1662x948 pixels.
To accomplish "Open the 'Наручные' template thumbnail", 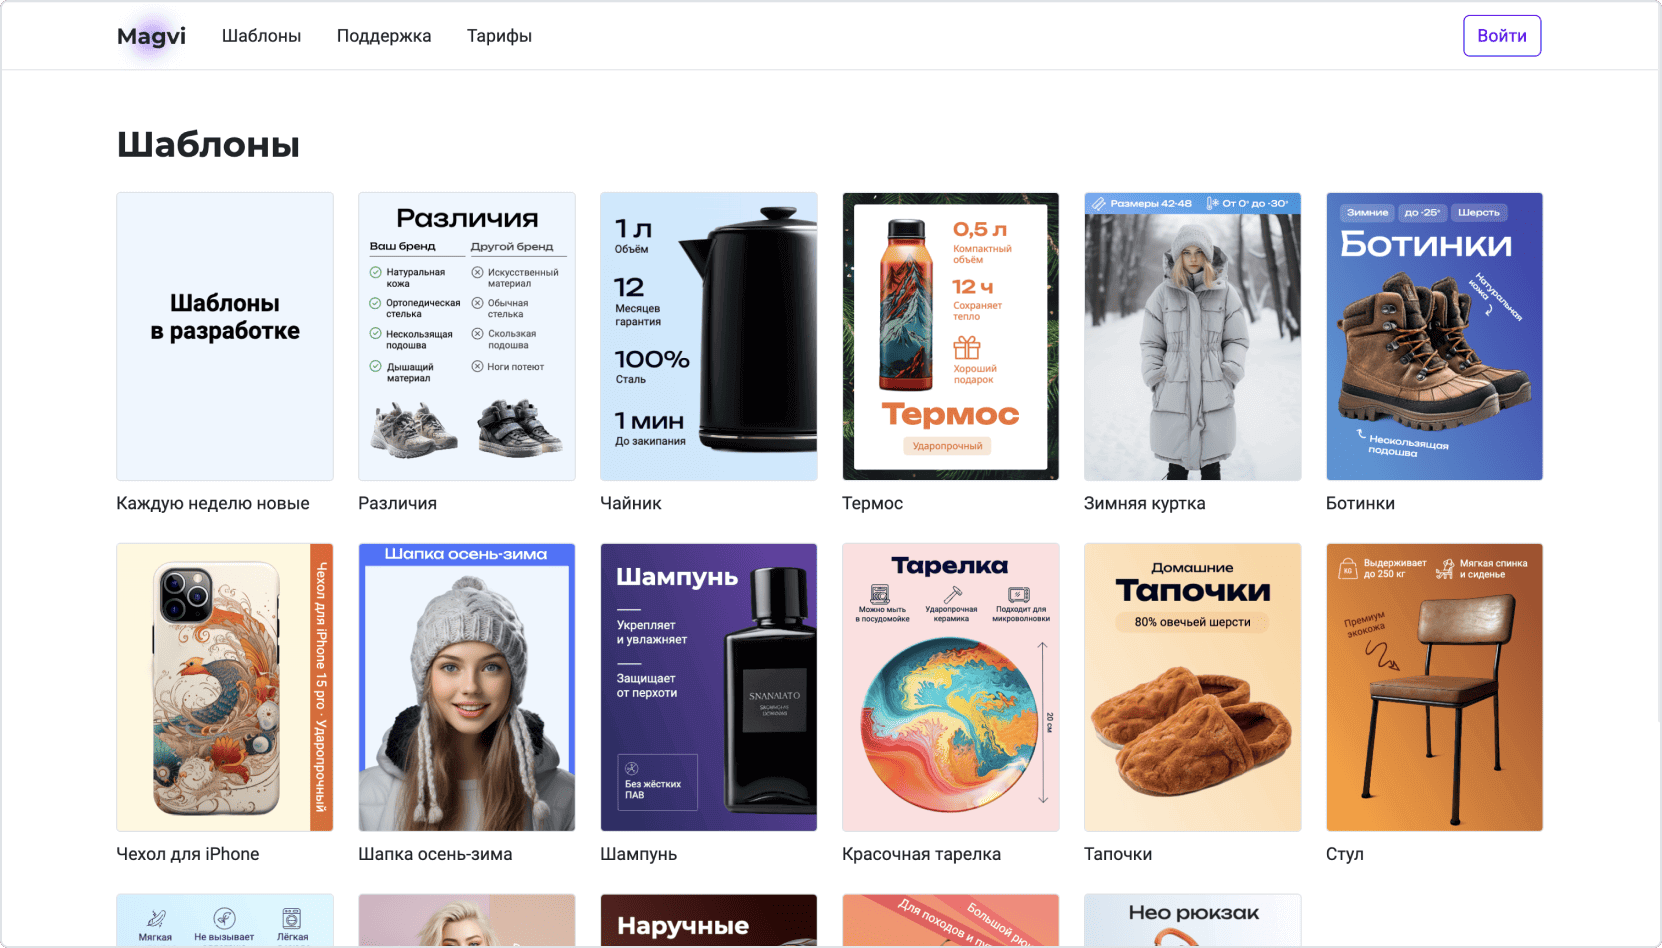I will click(709, 920).
